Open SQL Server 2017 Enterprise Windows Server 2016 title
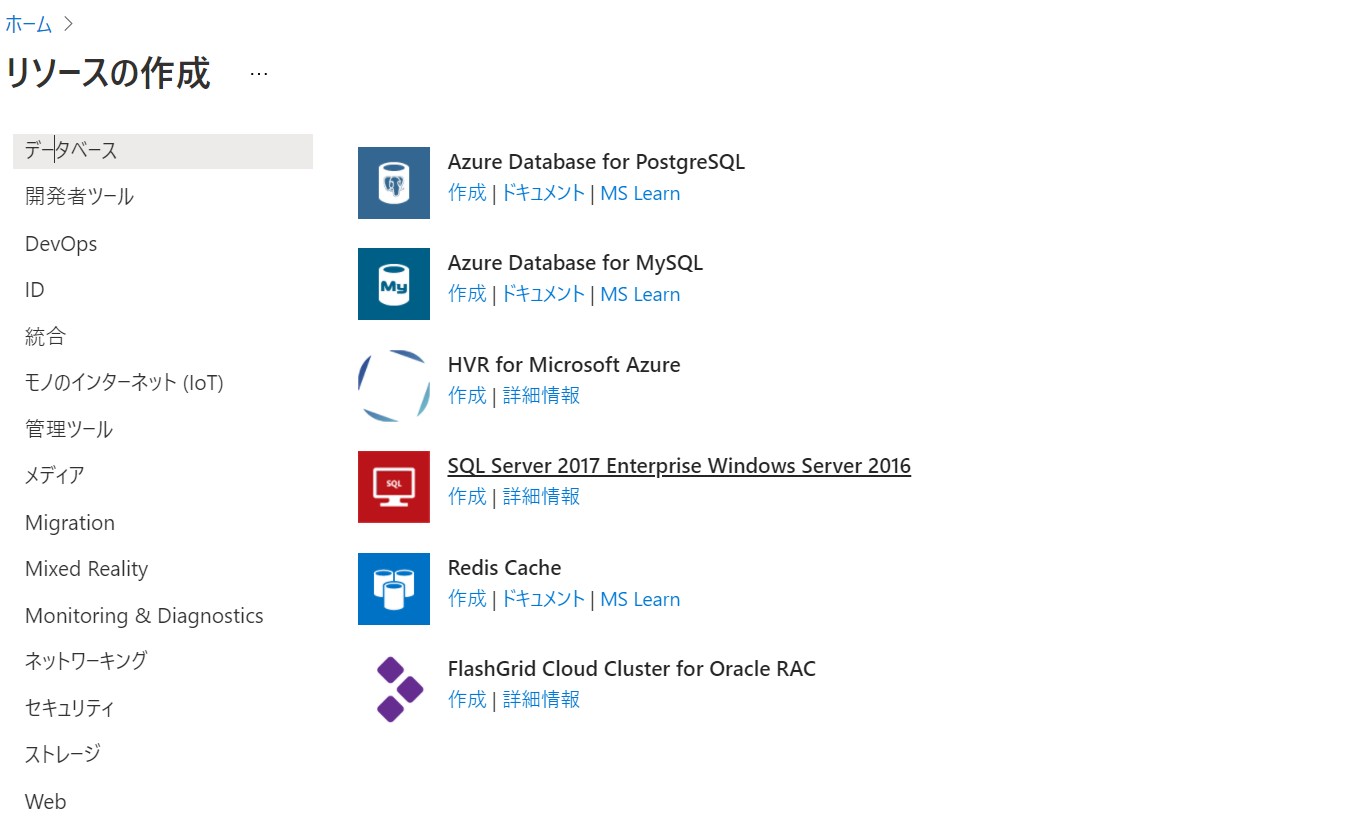Viewport: 1349px width, 828px height. (679, 466)
